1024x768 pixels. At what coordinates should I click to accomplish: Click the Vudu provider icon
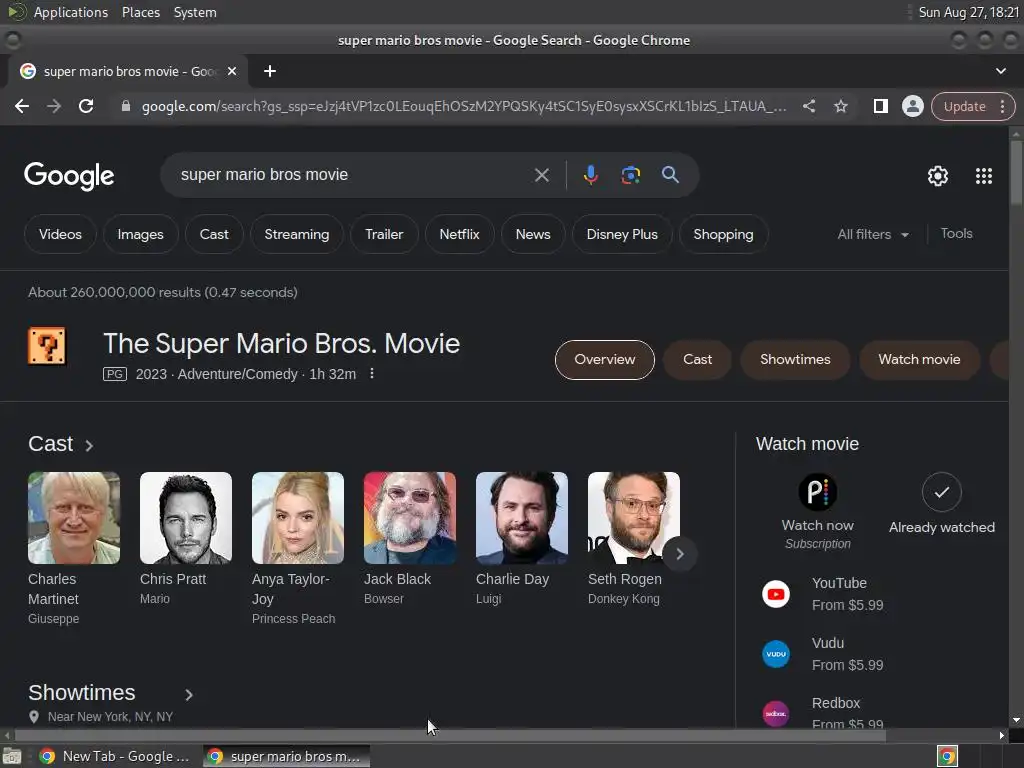[x=776, y=654]
